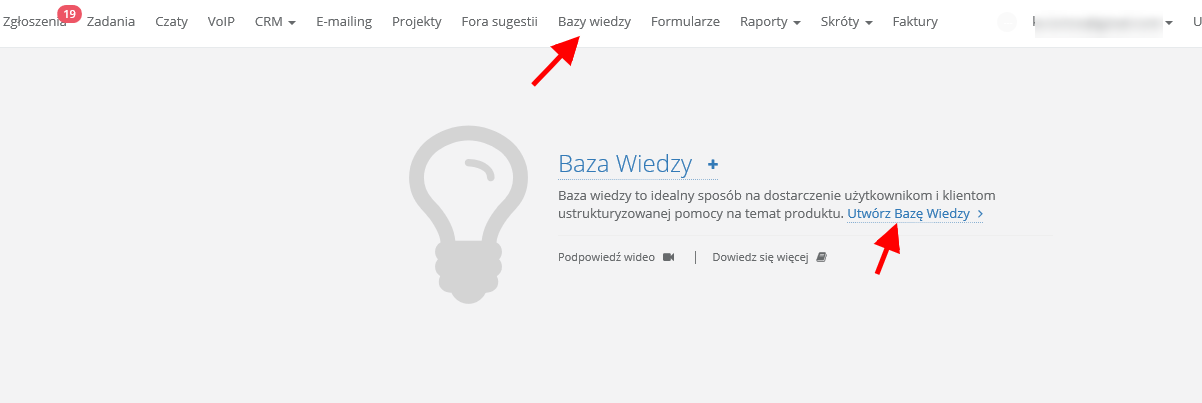The image size is (1202, 403).
Task: Navigate to E-mailing
Action: coord(344,21)
